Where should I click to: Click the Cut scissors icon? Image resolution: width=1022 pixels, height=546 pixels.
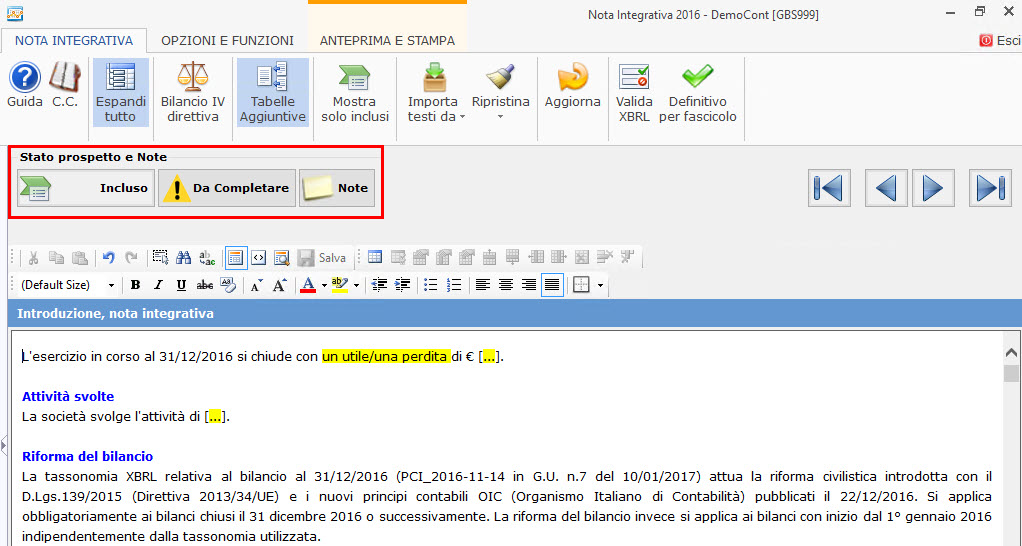point(33,257)
